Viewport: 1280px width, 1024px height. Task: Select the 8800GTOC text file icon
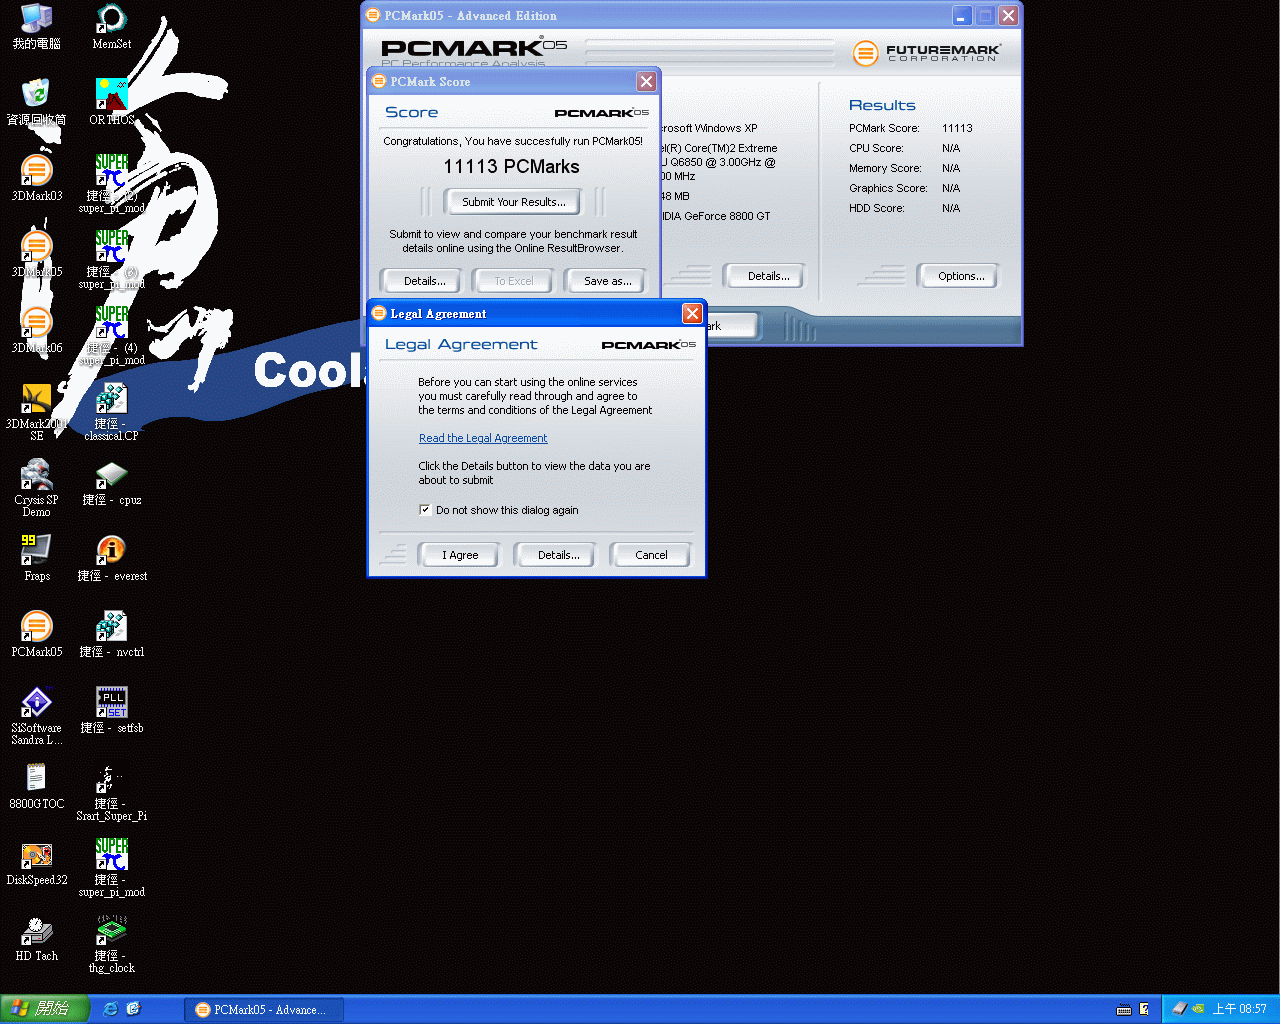37,786
